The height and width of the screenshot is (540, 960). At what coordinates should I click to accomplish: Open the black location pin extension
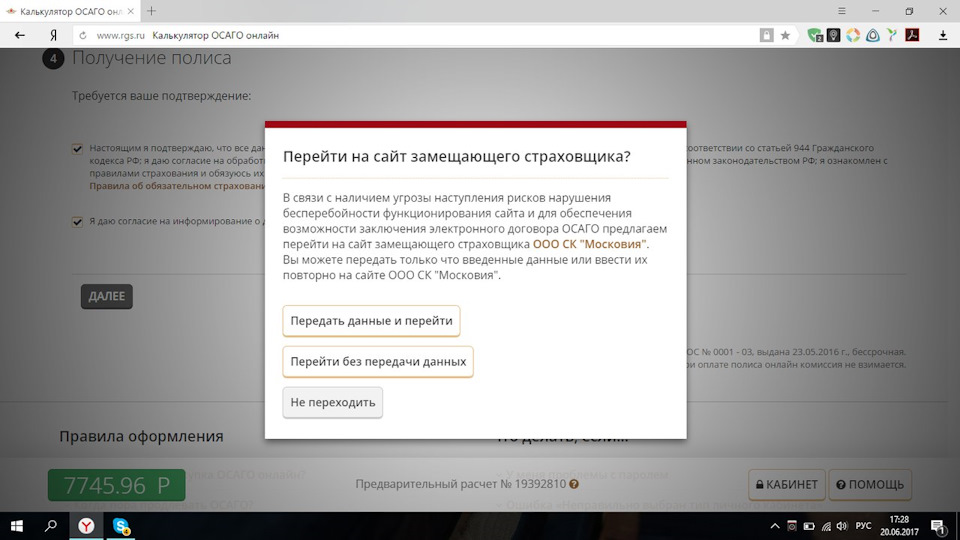click(x=833, y=36)
